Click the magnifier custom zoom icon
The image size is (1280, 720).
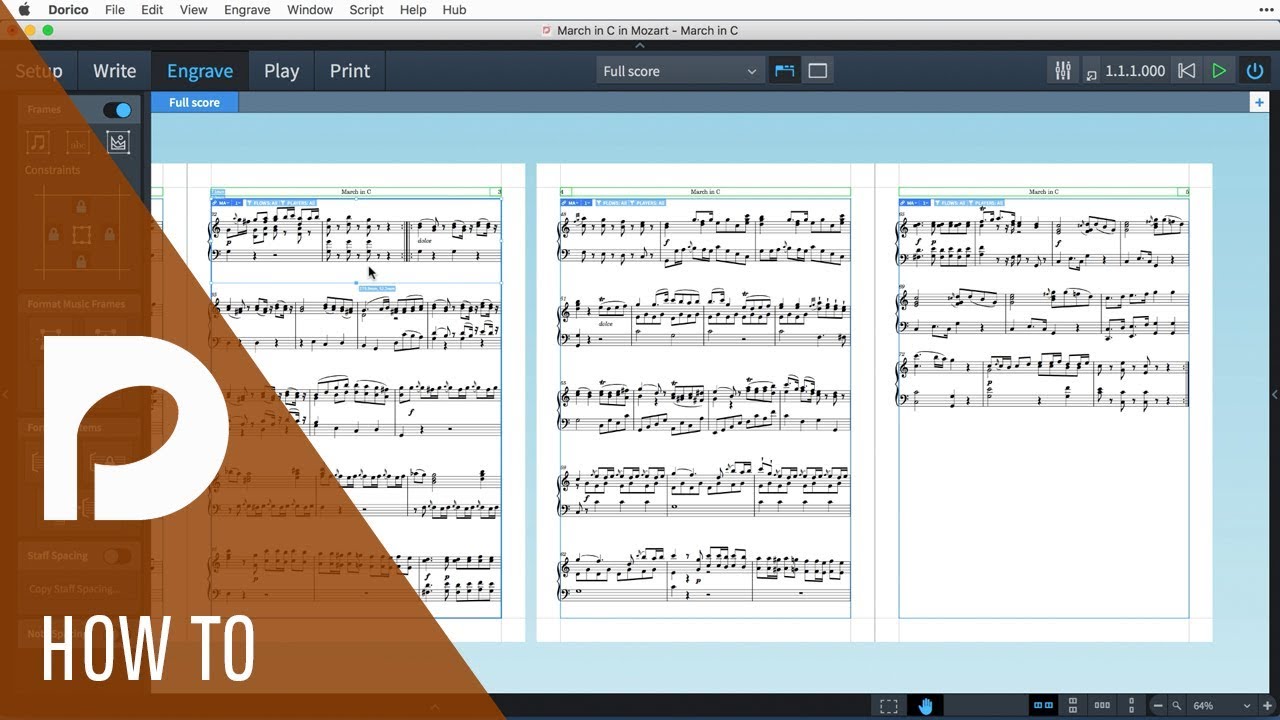1177,706
